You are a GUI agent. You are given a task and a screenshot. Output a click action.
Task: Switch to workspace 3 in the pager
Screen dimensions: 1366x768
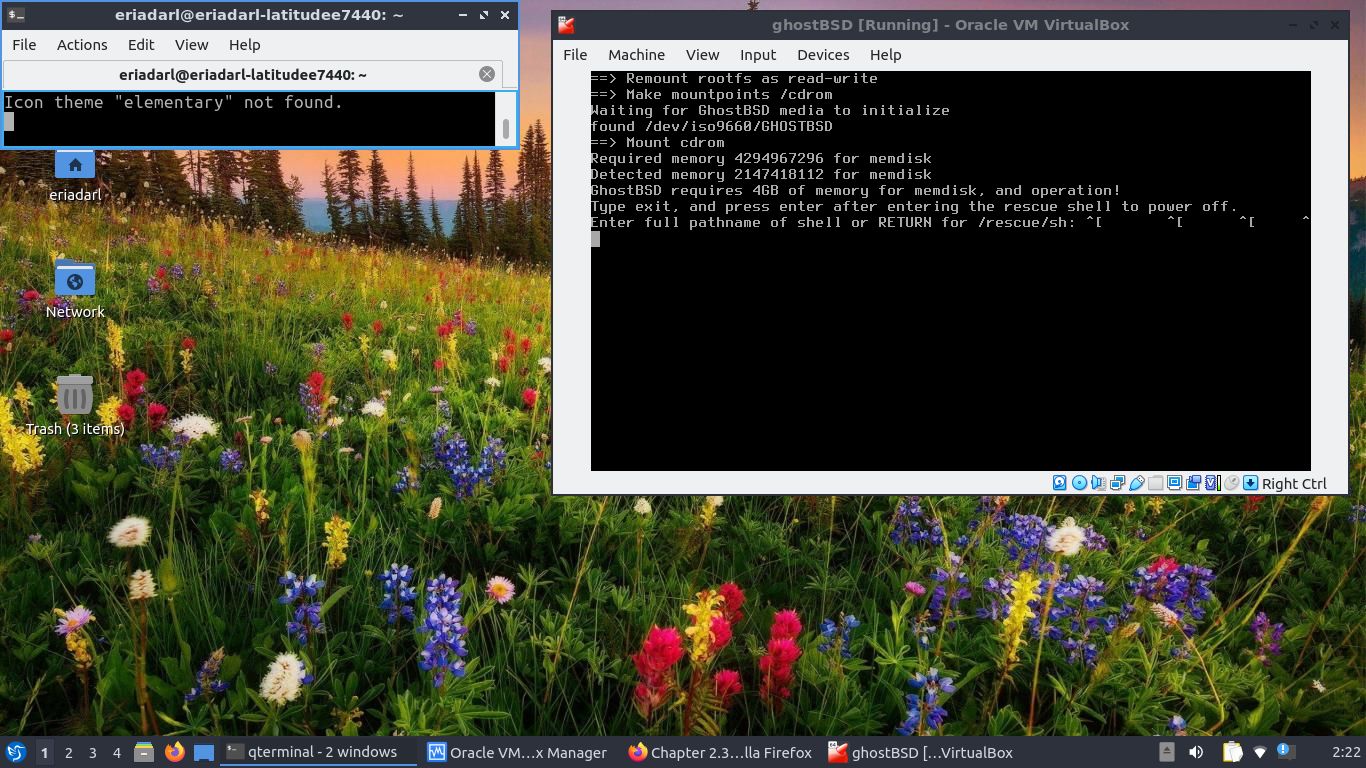pos(92,752)
